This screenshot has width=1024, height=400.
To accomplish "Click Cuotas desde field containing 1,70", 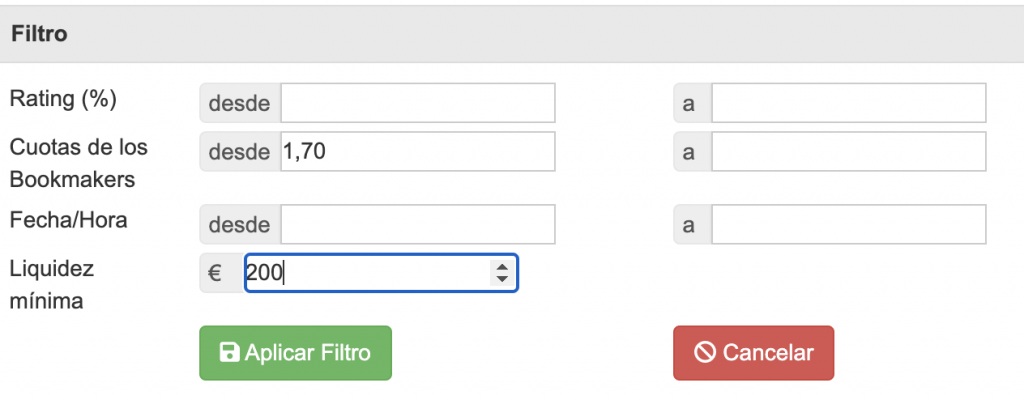I will (417, 152).
